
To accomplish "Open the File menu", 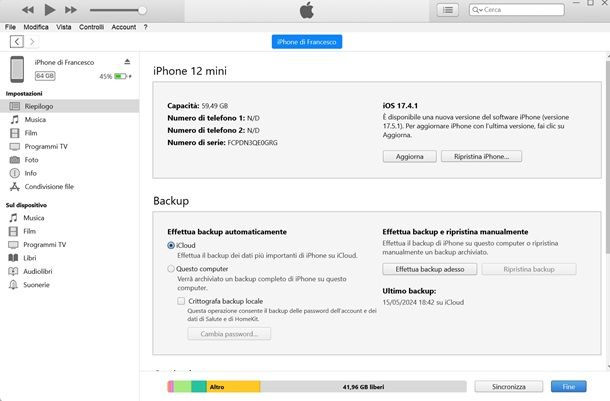I will pyautogui.click(x=10, y=27).
